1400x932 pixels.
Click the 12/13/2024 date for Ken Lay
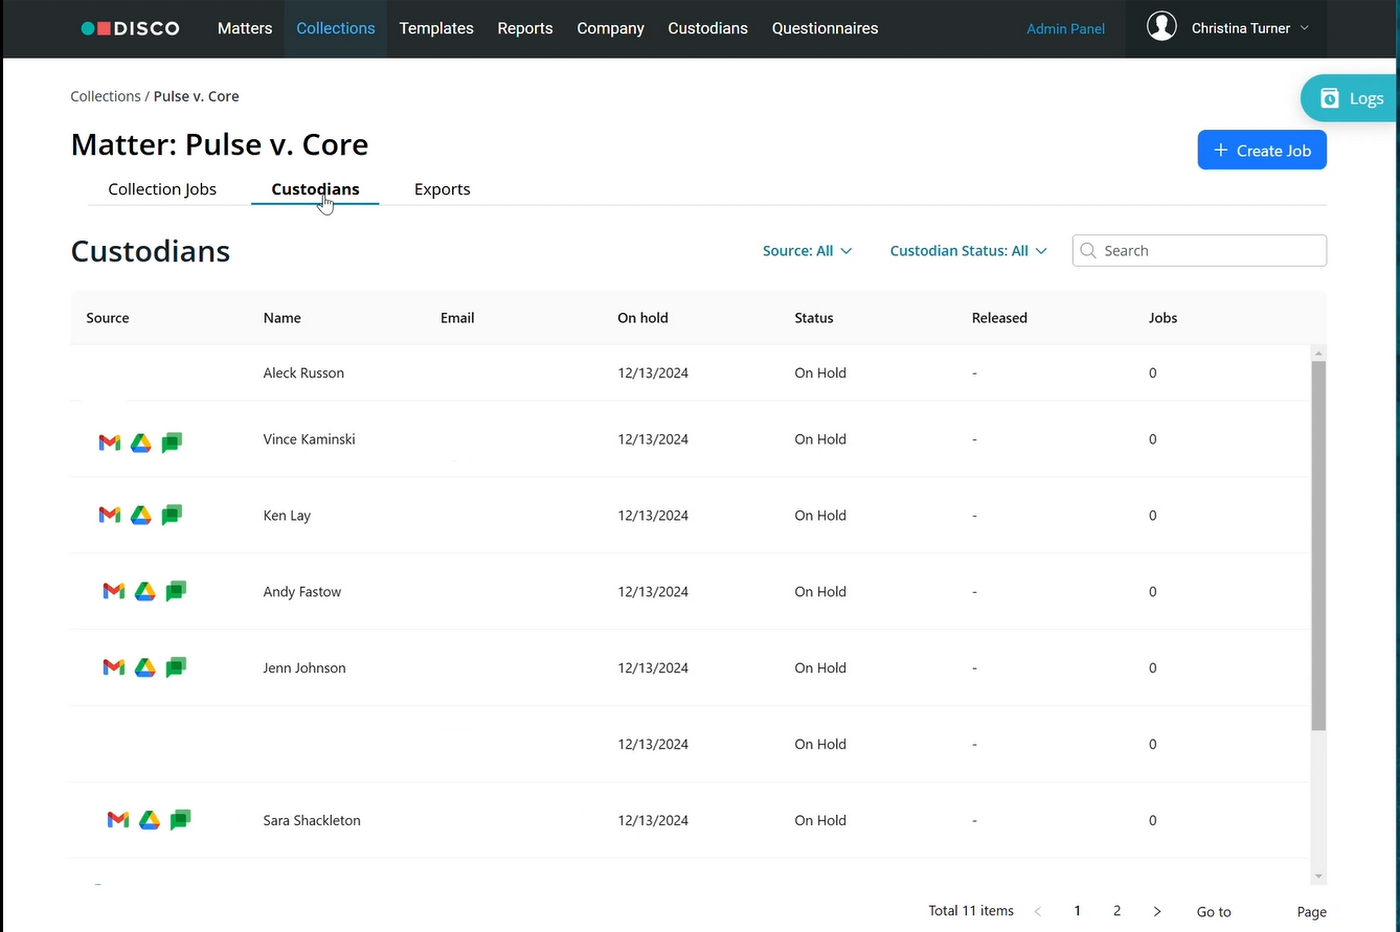653,515
